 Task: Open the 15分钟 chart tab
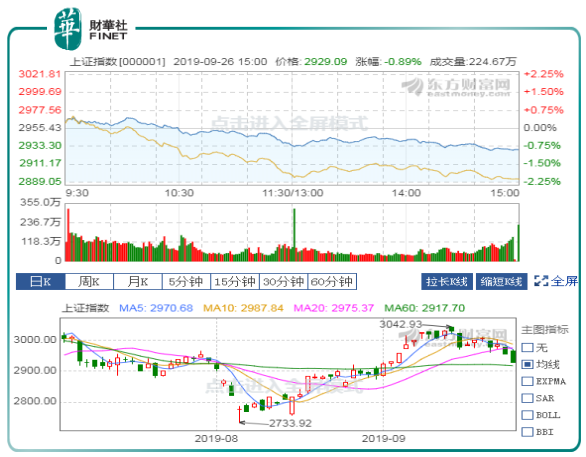[x=235, y=282]
